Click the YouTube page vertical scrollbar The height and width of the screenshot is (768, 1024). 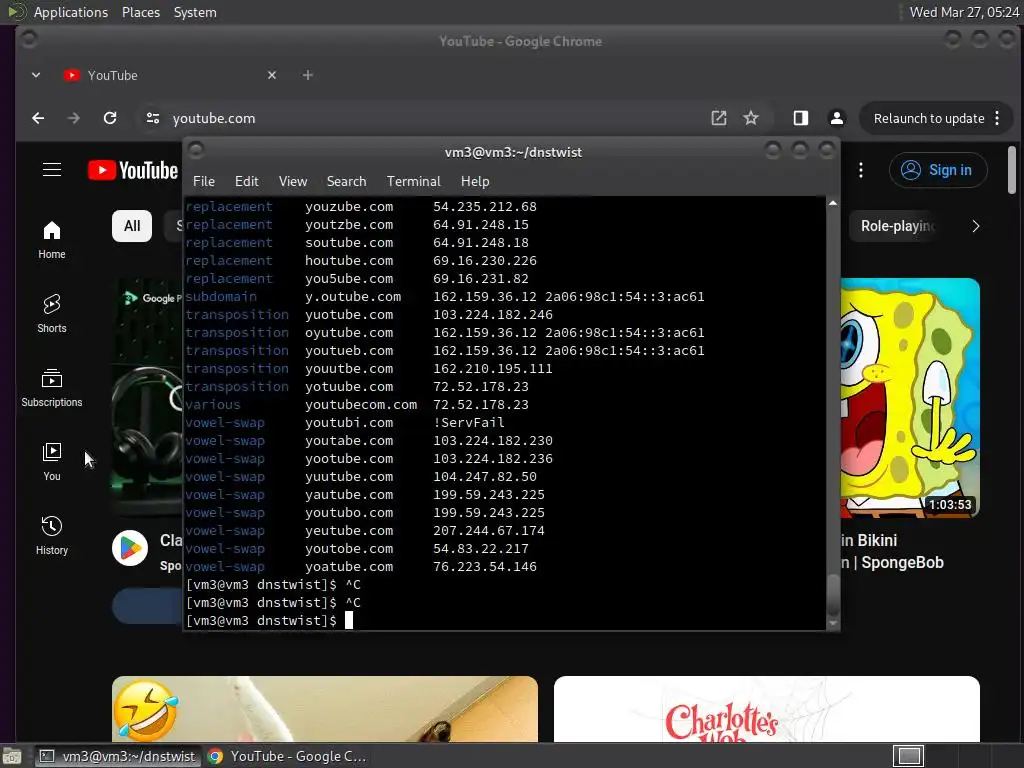(1012, 170)
